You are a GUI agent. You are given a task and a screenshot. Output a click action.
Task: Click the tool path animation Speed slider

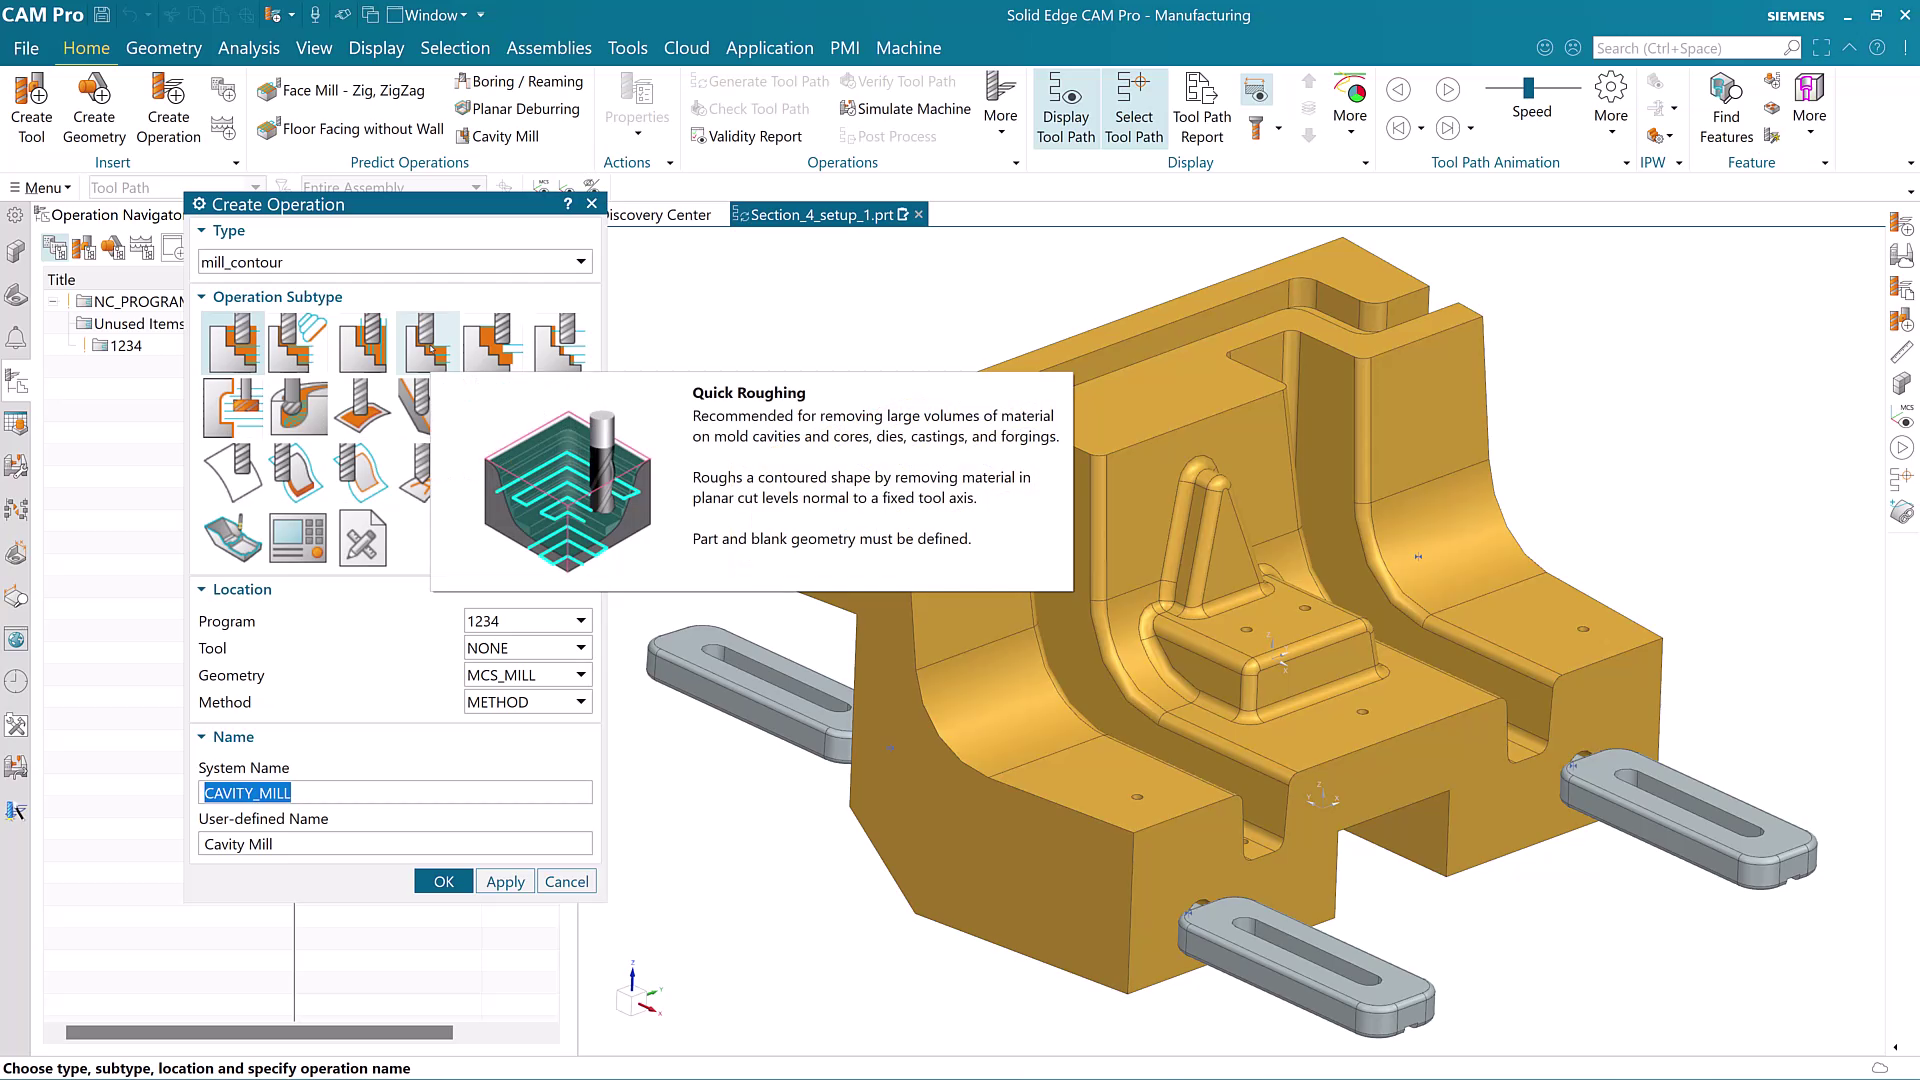[1529, 88]
